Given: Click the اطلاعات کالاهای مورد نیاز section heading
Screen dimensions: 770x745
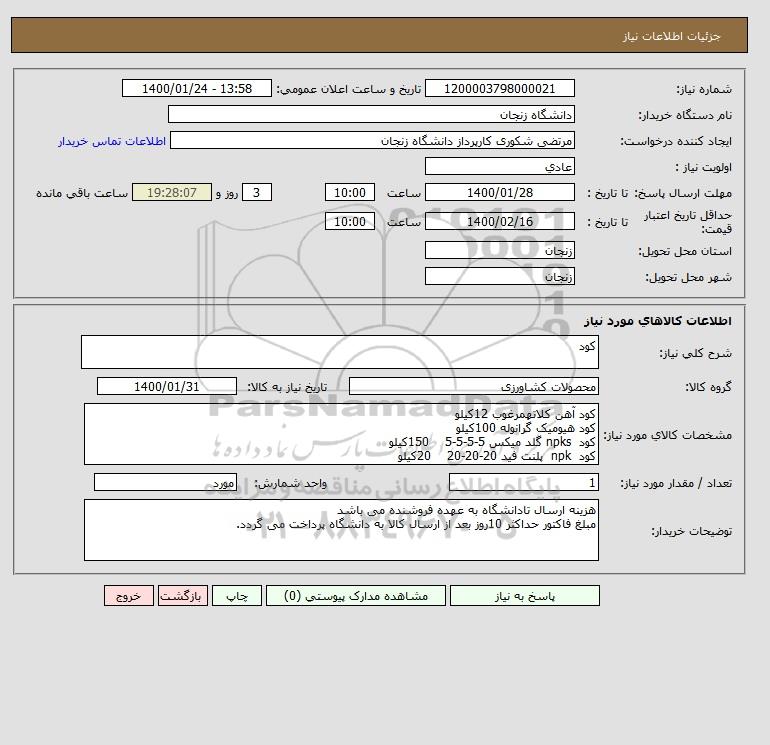Looking at the screenshot, I should tap(658, 321).
